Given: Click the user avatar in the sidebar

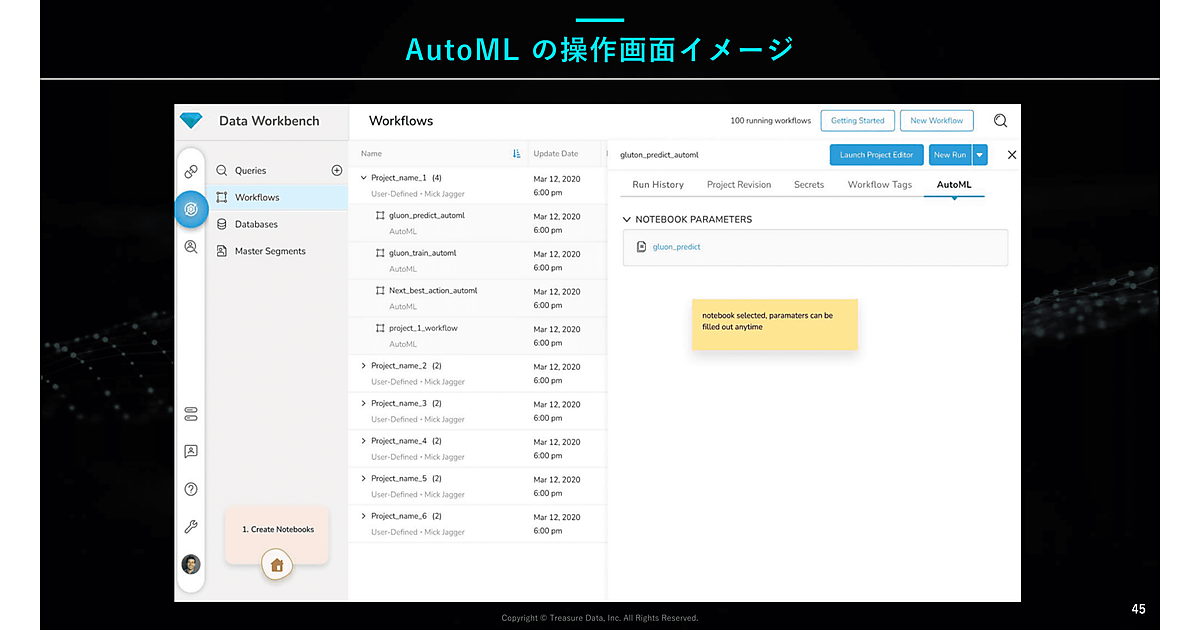Looking at the screenshot, I should click(191, 564).
